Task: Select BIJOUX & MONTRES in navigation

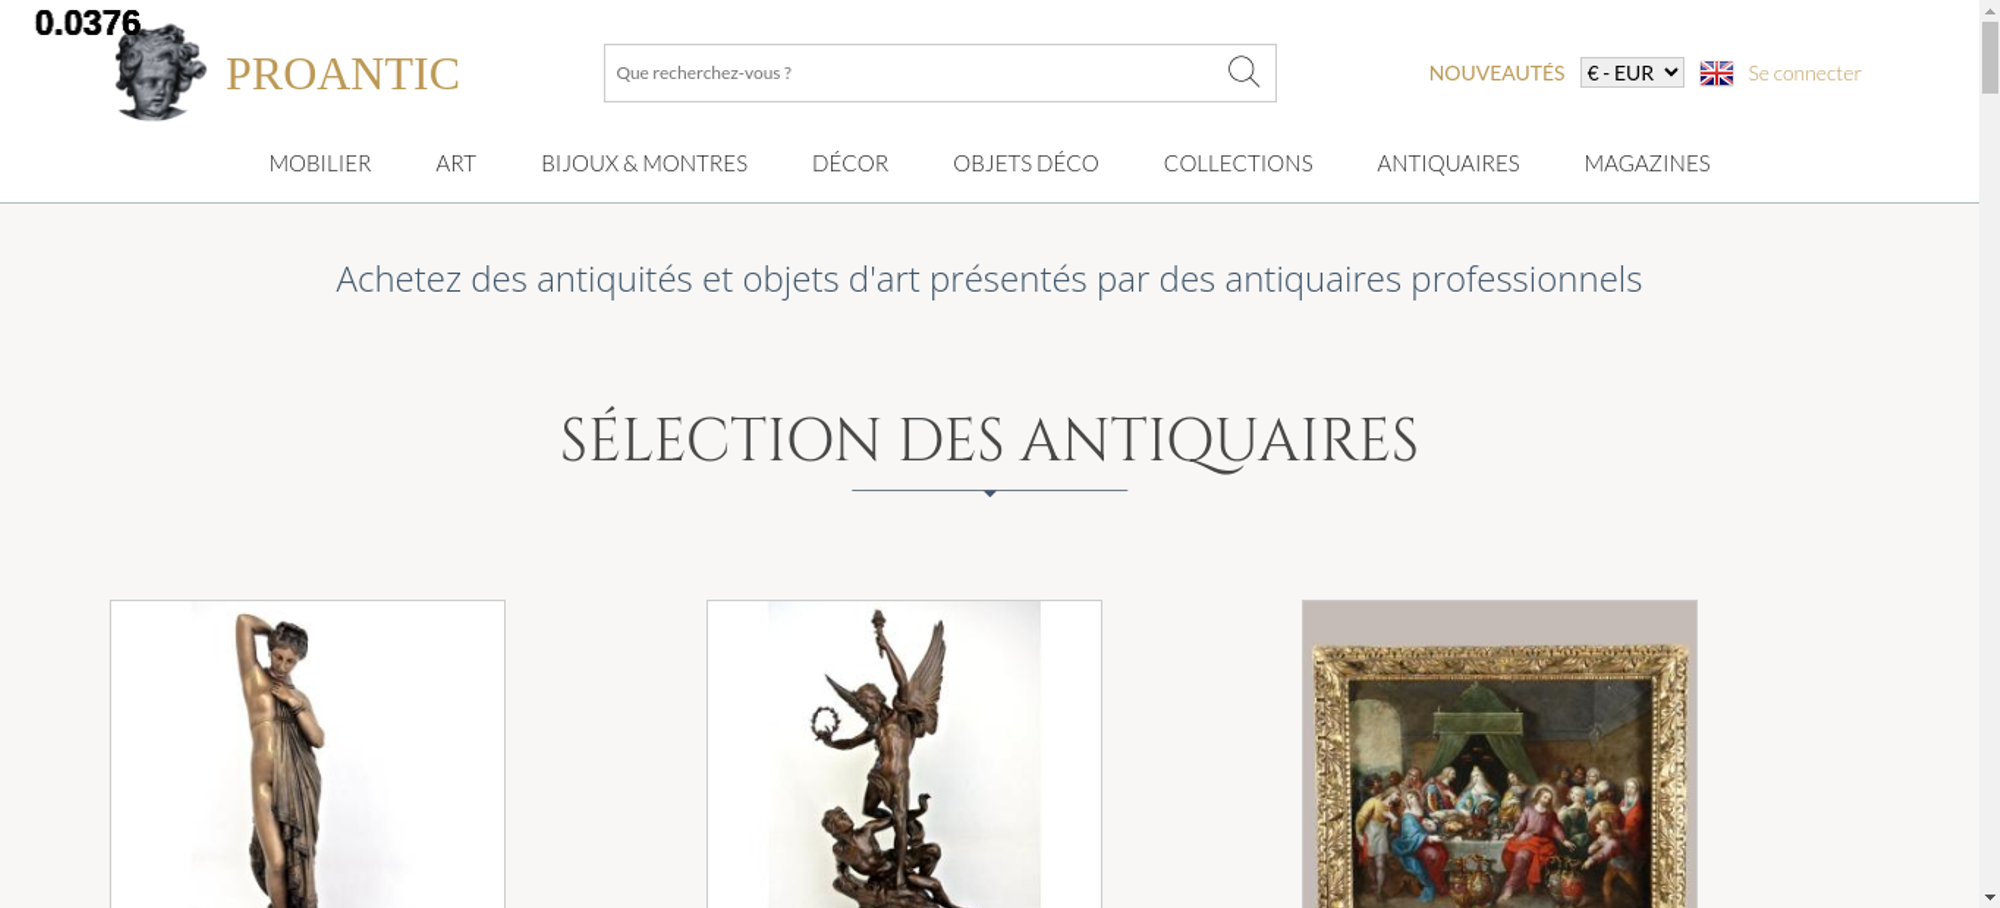Action: [644, 163]
